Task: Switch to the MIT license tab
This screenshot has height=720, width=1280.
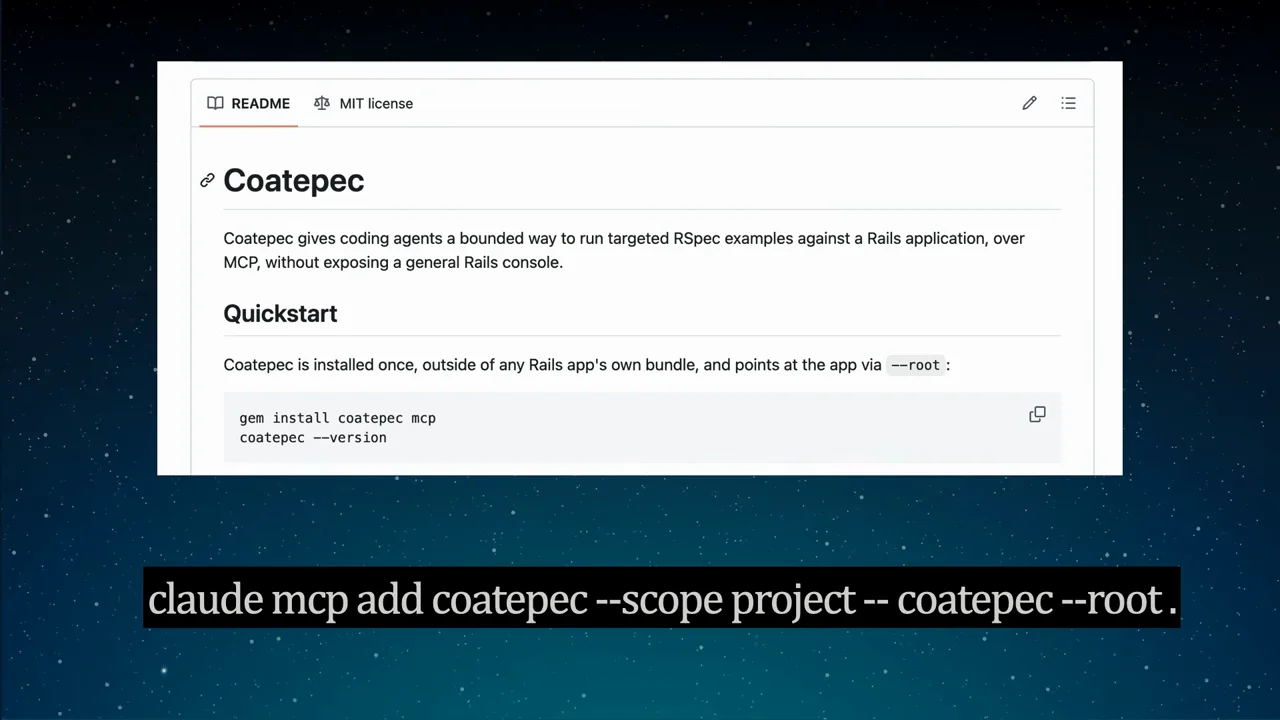Action: (x=363, y=103)
